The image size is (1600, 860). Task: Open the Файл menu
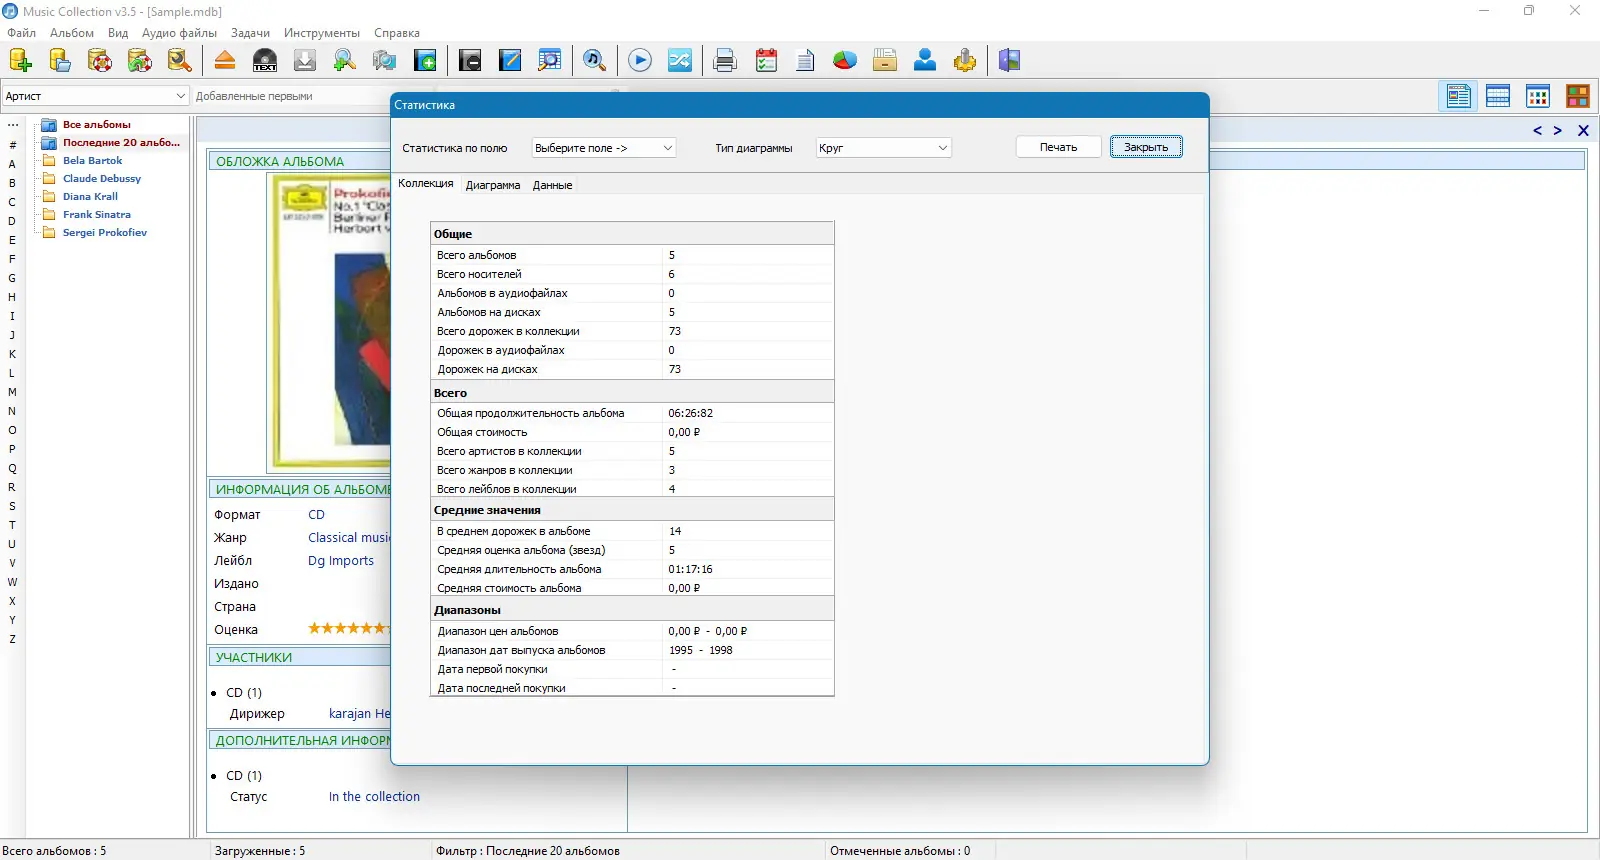click(22, 33)
